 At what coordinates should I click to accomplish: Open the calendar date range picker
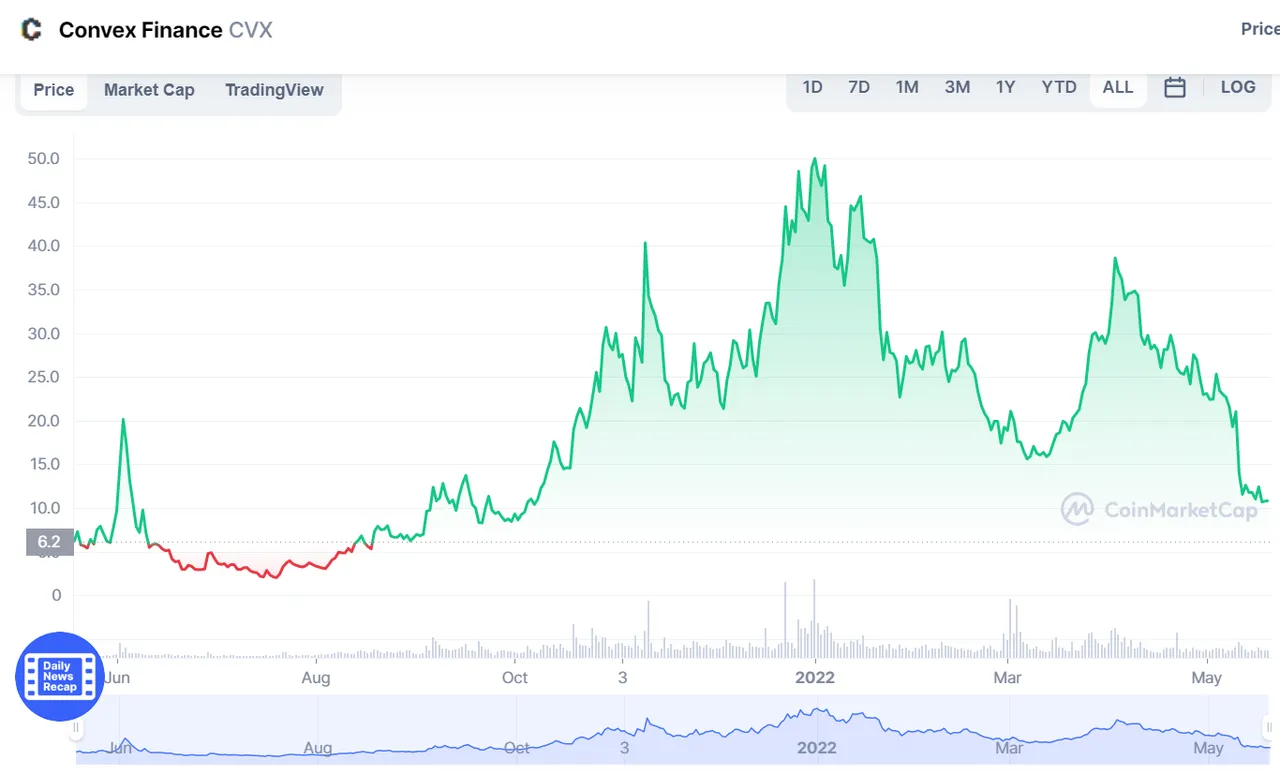point(1175,87)
